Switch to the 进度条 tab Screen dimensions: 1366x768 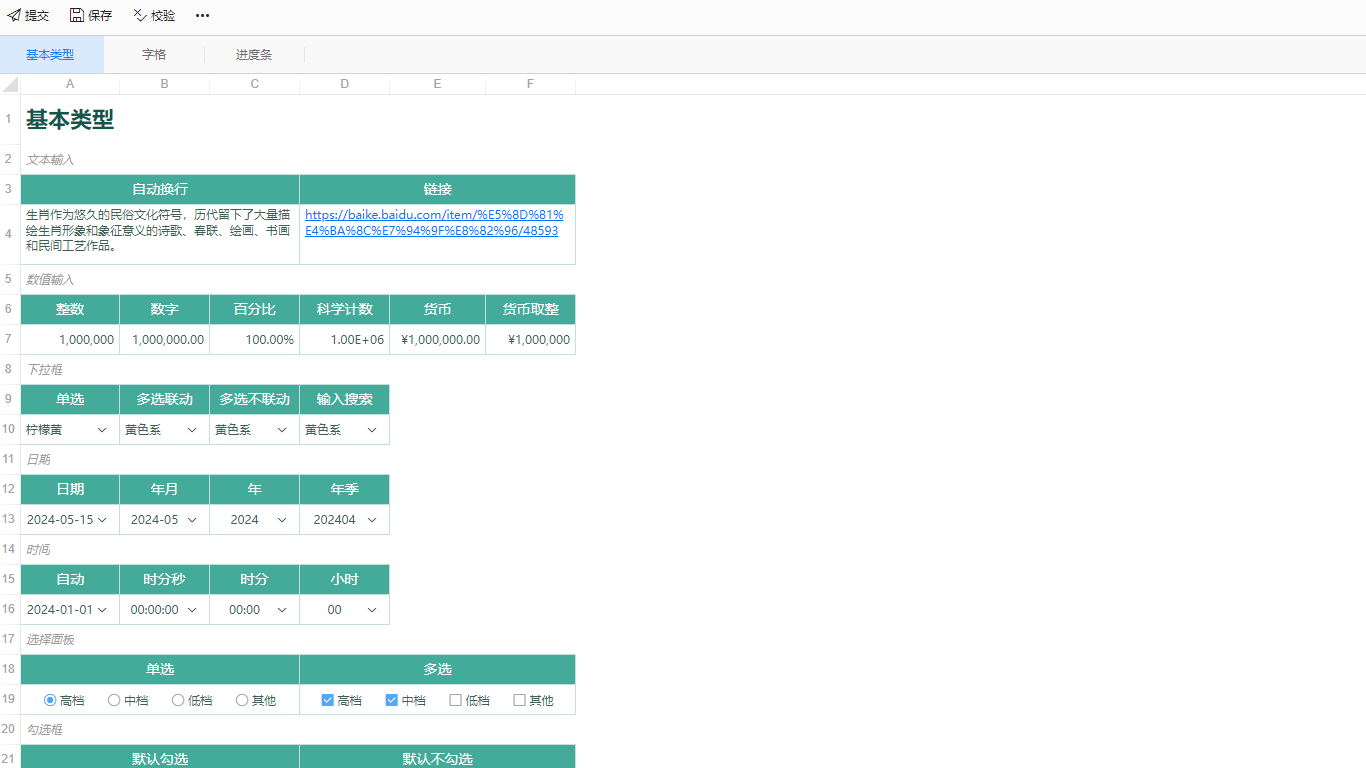[254, 55]
